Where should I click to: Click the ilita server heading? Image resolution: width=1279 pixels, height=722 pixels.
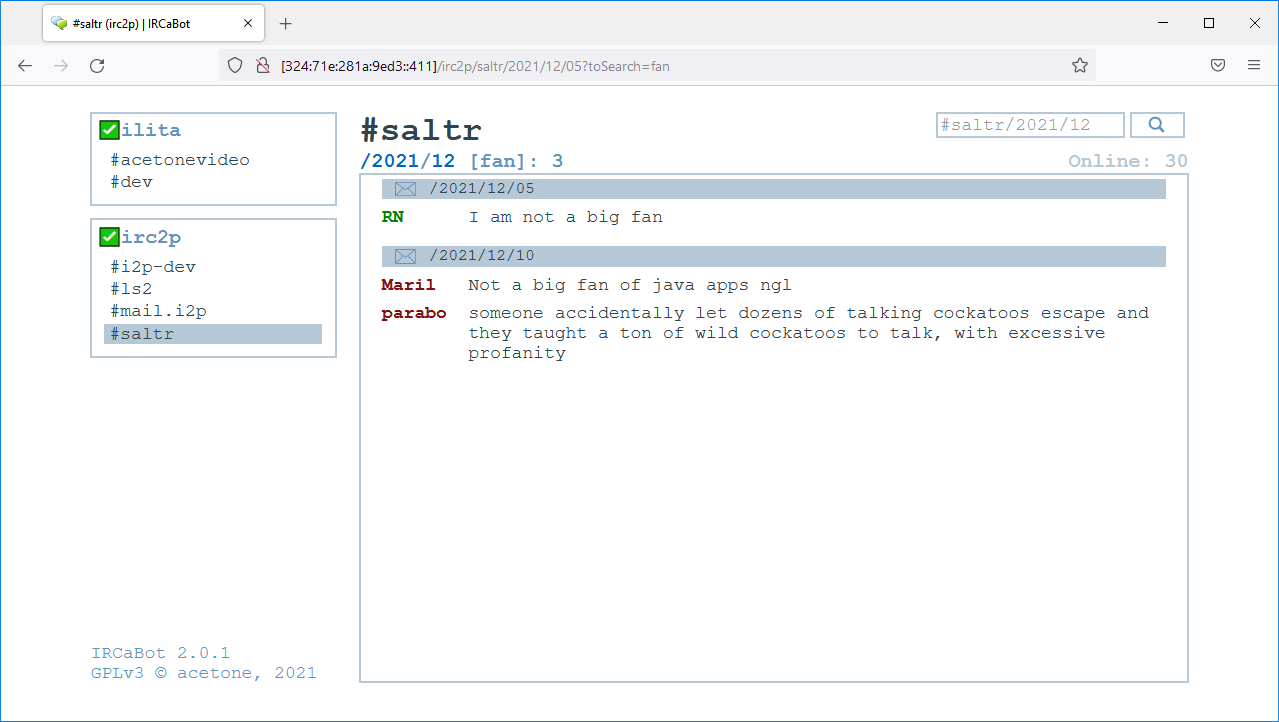click(152, 130)
